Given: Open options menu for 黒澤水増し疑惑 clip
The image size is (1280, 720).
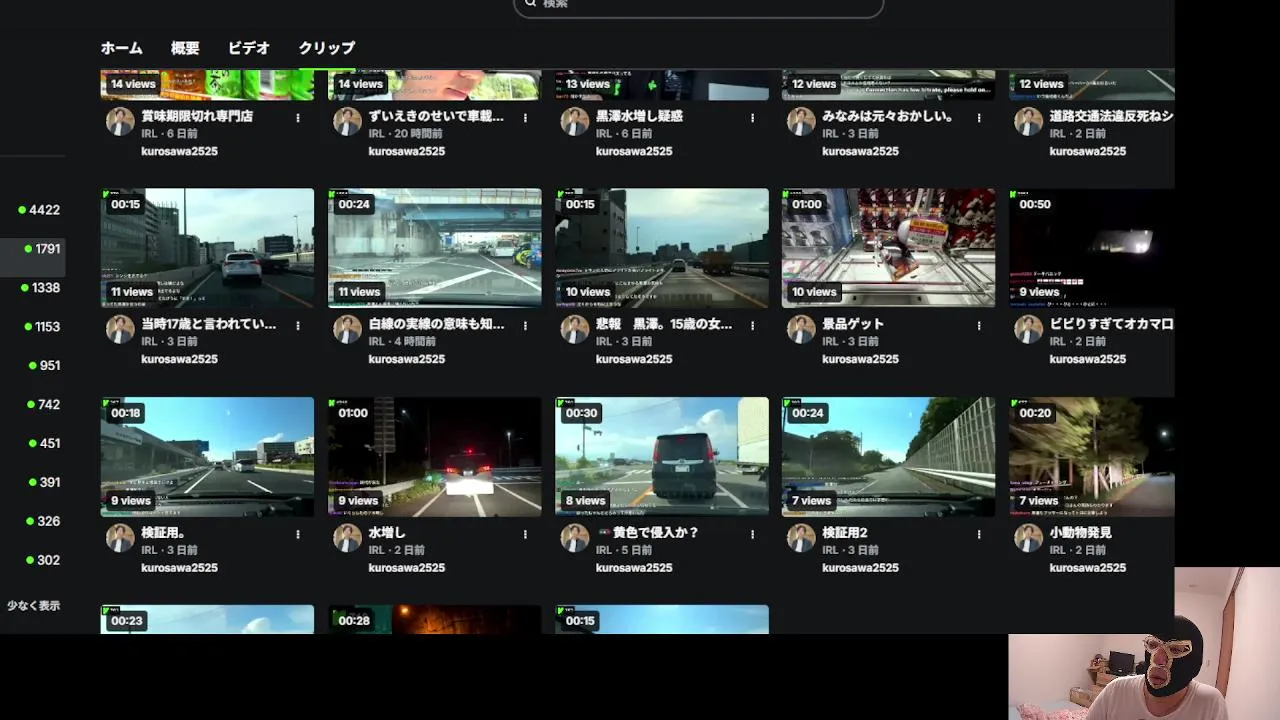Looking at the screenshot, I should coord(752,117).
